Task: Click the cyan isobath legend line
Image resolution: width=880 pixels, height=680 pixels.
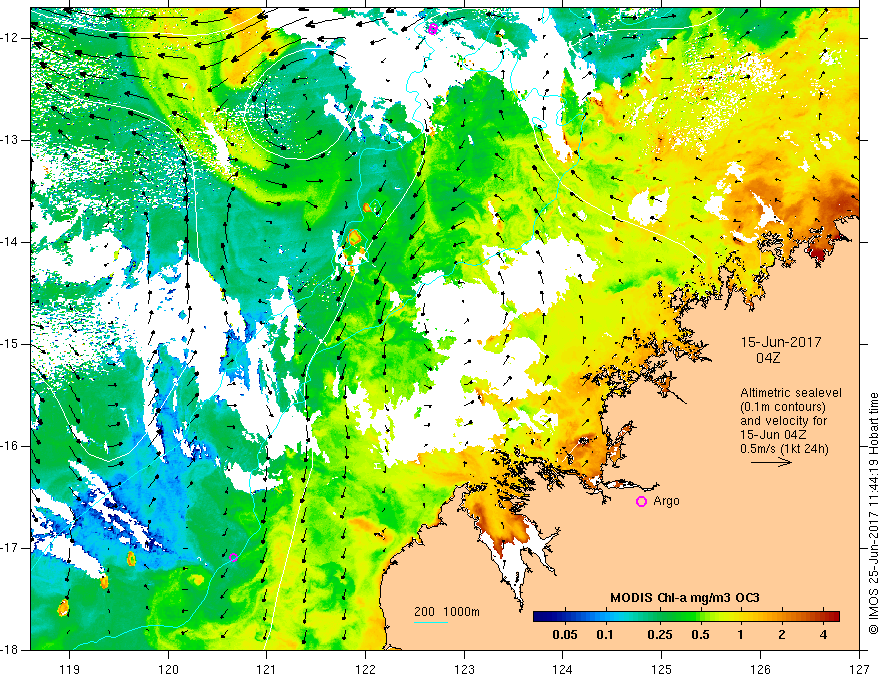Action: (x=431, y=622)
